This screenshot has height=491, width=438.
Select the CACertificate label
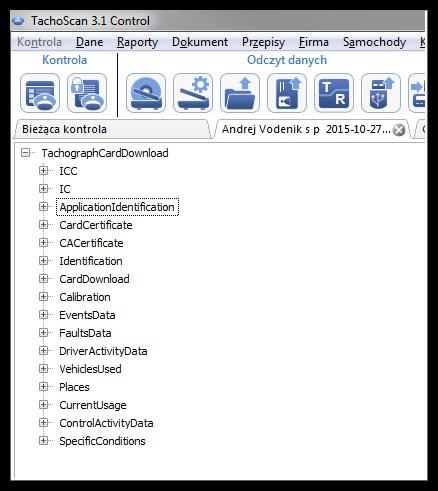tap(91, 243)
